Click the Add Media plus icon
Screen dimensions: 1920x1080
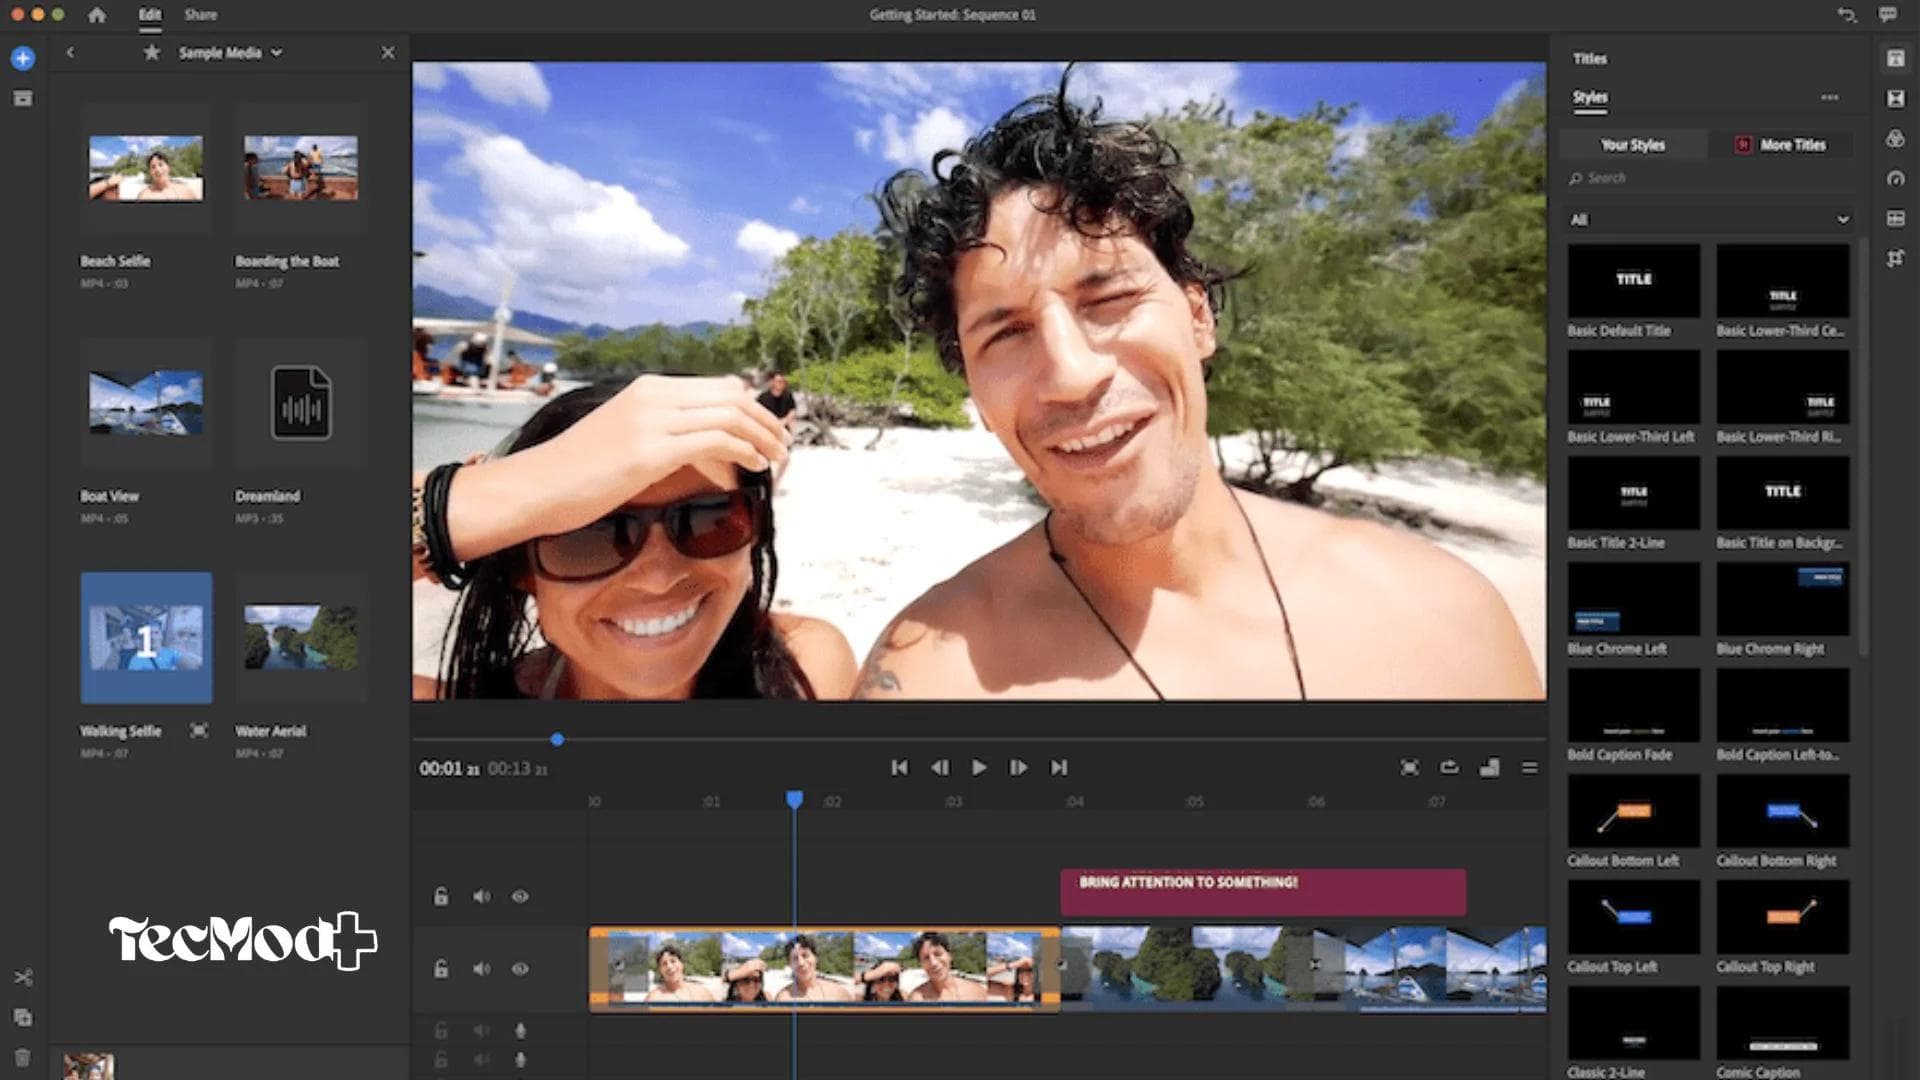tap(22, 57)
